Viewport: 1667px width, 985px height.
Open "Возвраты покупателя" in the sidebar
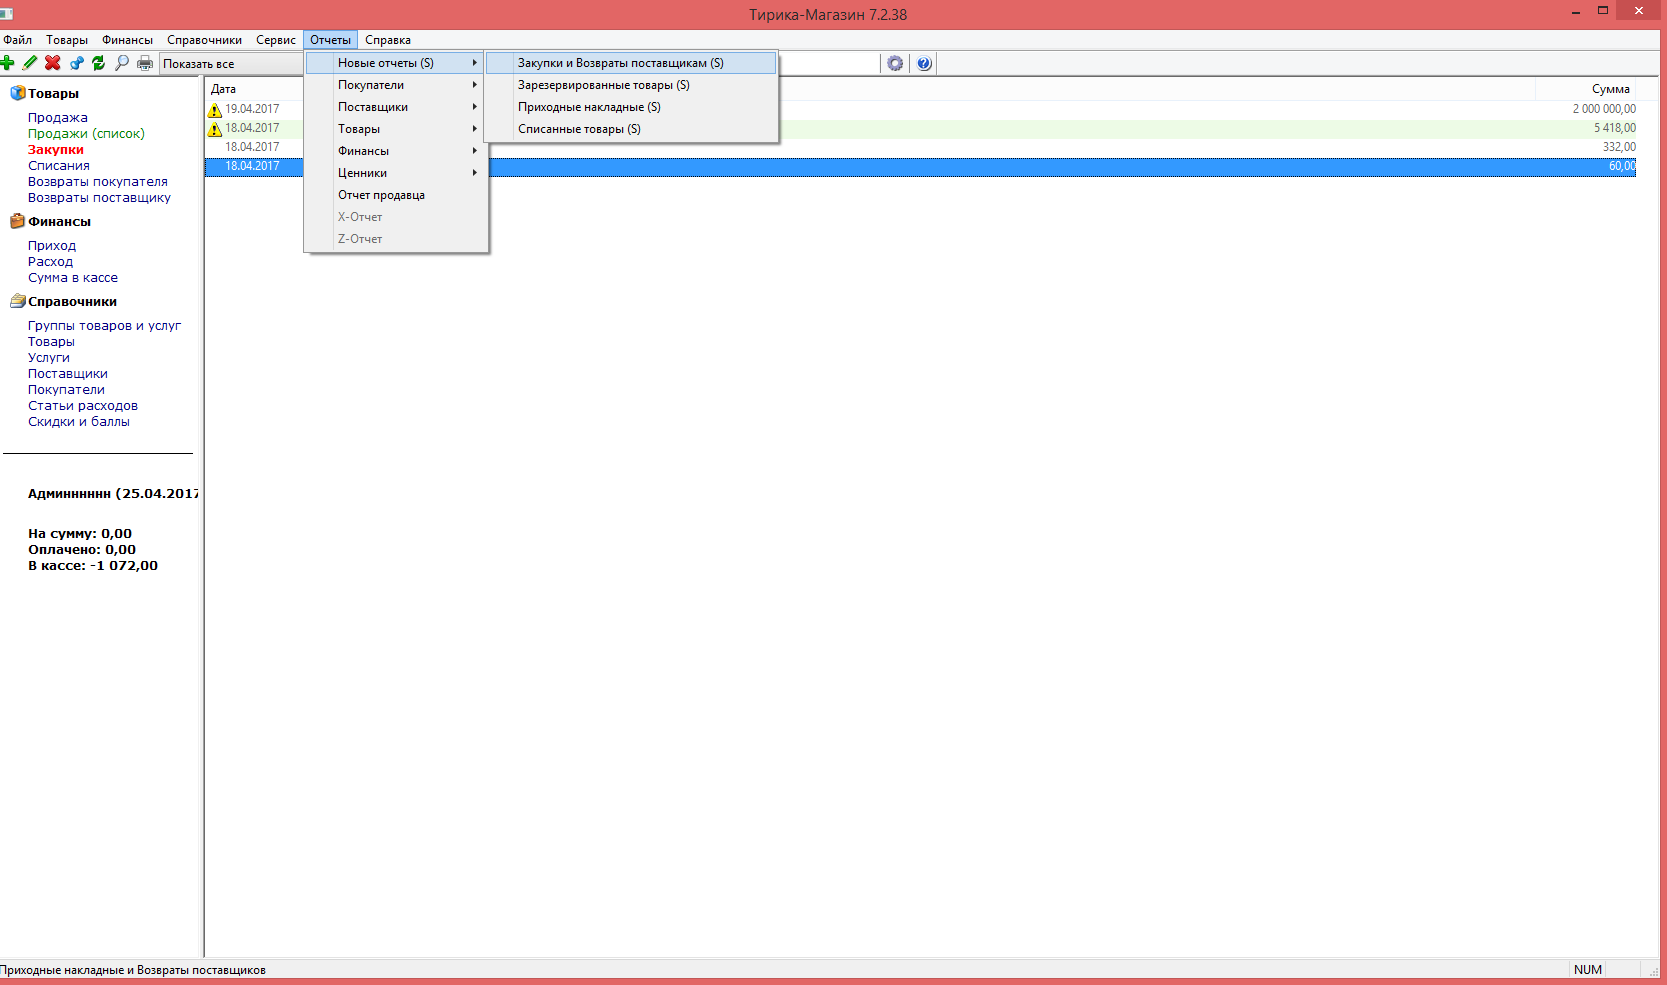click(x=98, y=182)
